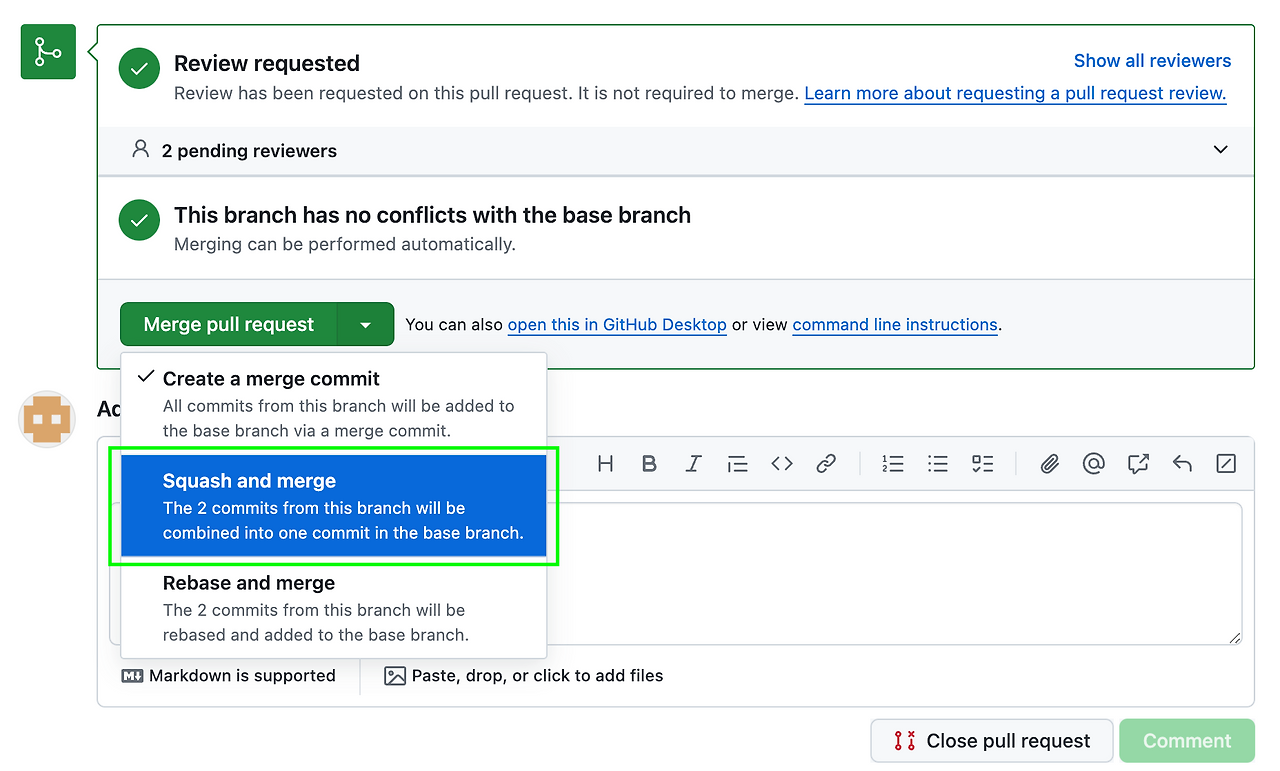Screen dimensions: 1280x771
Task: Mention a user with @ icon
Action: (x=1093, y=464)
